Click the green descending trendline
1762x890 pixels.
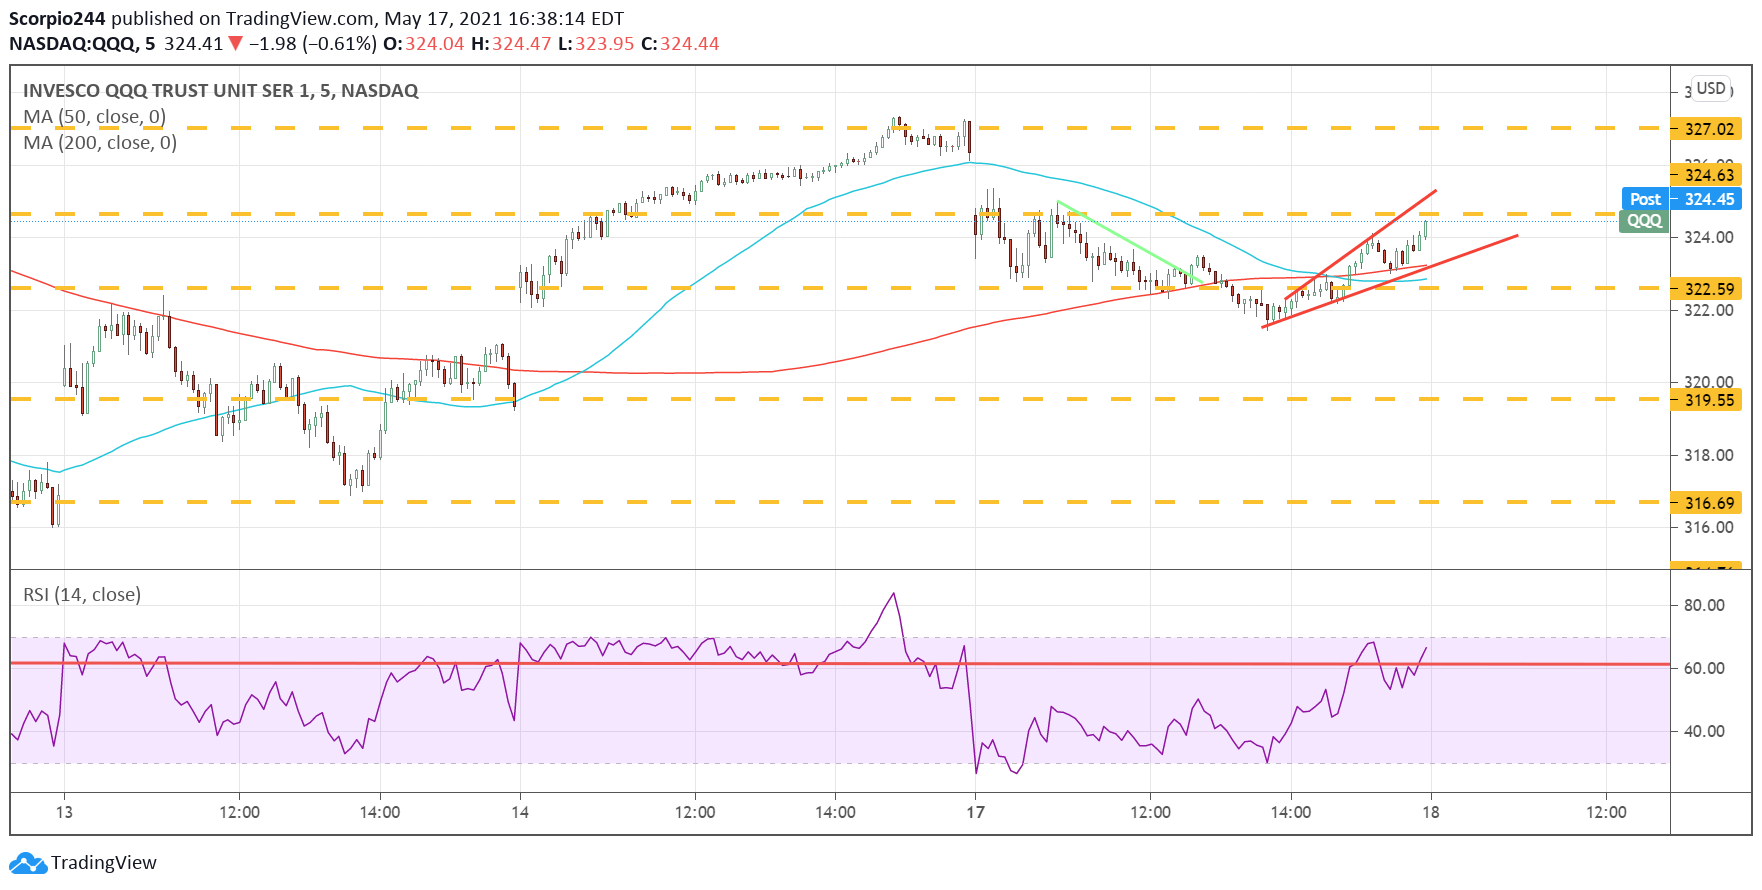coord(1130,242)
